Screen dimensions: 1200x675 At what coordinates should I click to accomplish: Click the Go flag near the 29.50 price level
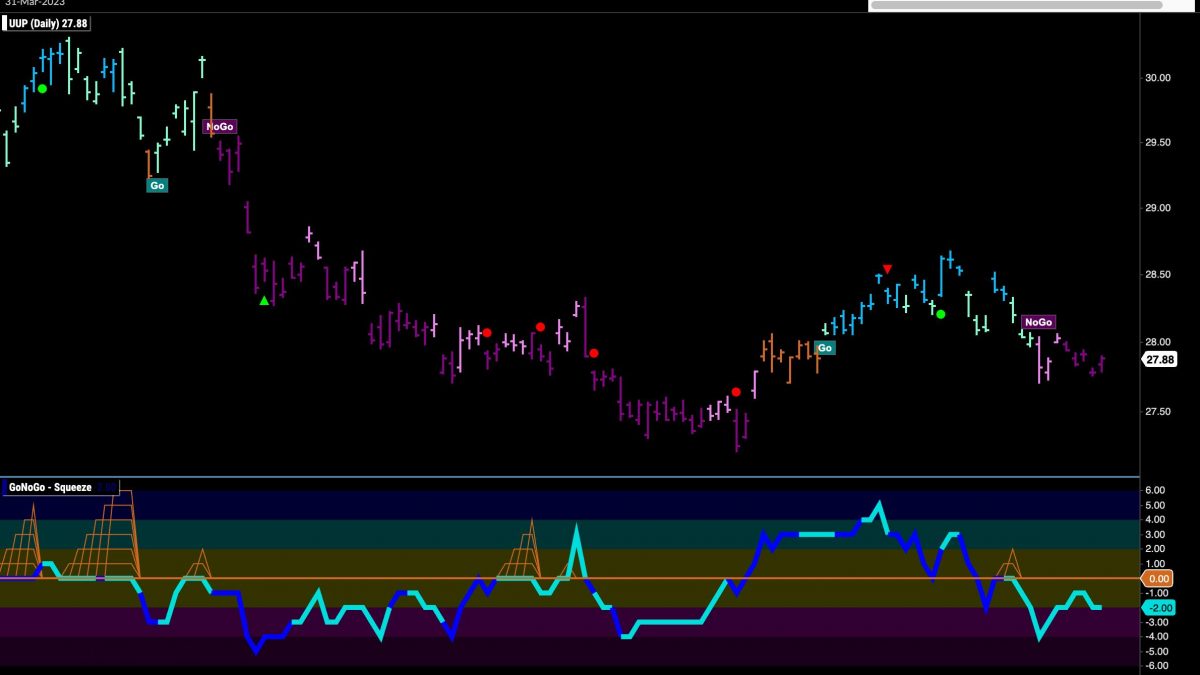pyautogui.click(x=157, y=185)
